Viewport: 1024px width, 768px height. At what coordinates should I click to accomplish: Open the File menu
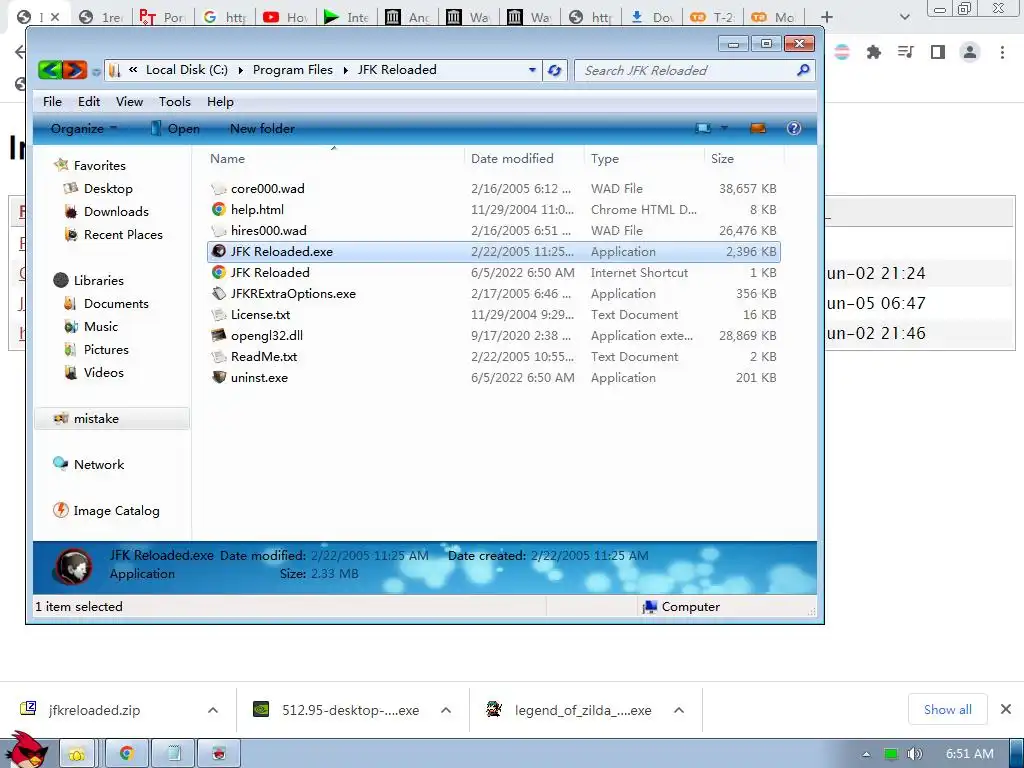pyautogui.click(x=52, y=102)
